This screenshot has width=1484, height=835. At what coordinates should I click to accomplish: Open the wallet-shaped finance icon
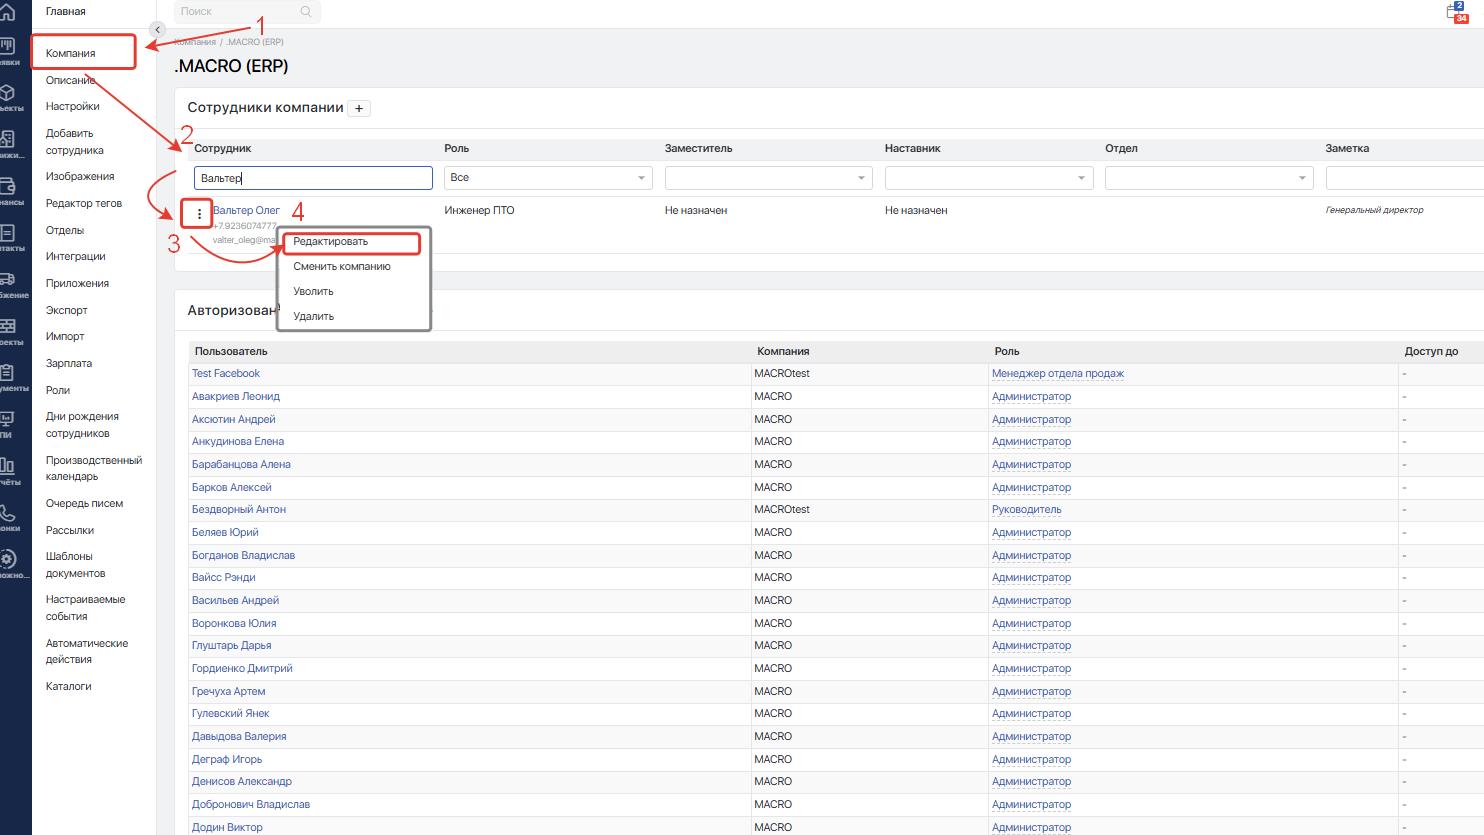point(8,186)
